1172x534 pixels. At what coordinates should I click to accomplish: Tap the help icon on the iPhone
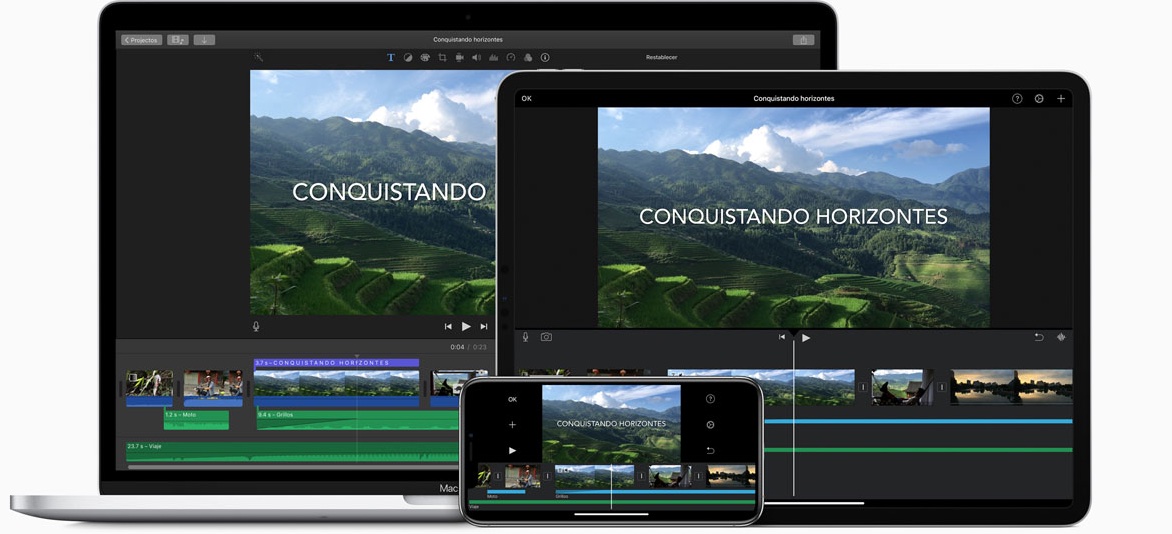[x=710, y=399]
